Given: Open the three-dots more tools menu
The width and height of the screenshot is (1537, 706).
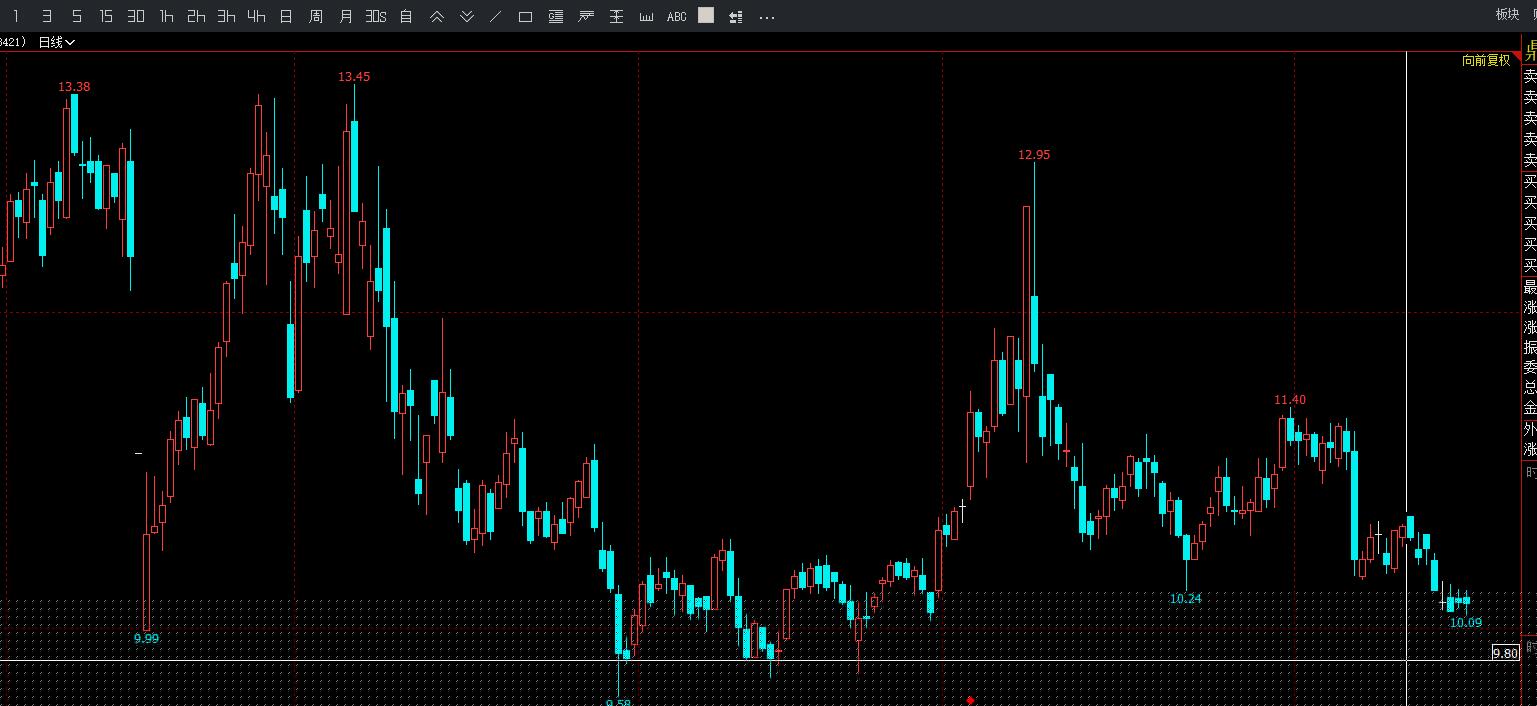Looking at the screenshot, I should point(767,16).
